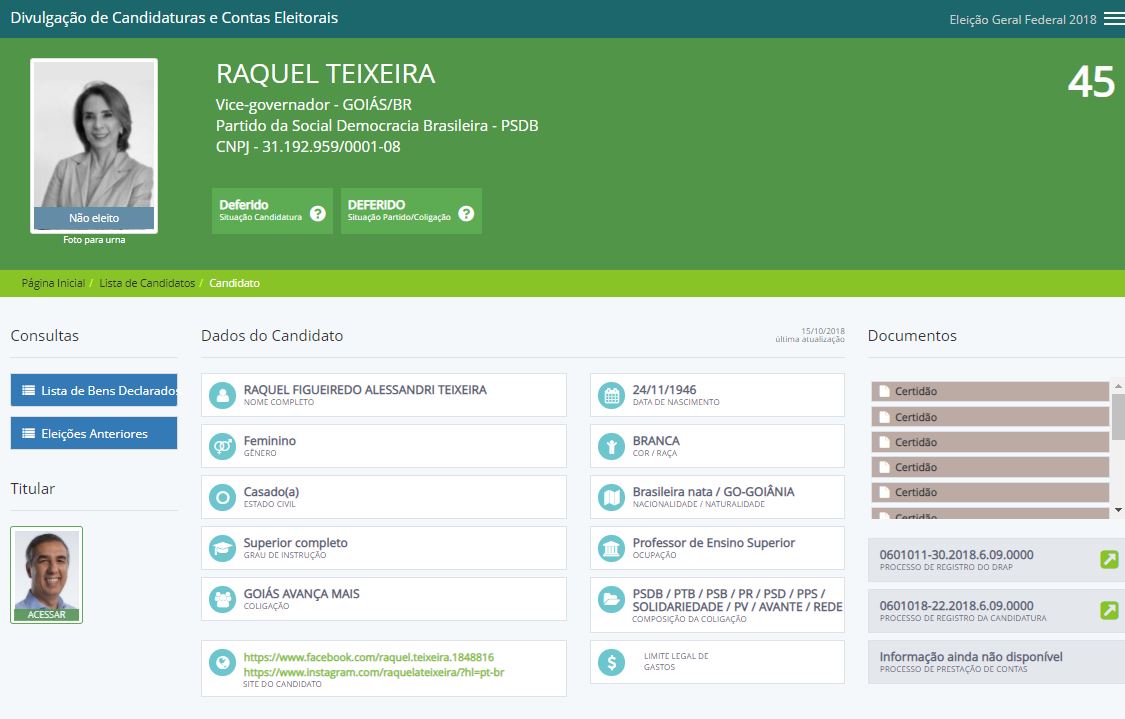
Task: Click the Casado(a) marital status text
Action: click(x=271, y=492)
